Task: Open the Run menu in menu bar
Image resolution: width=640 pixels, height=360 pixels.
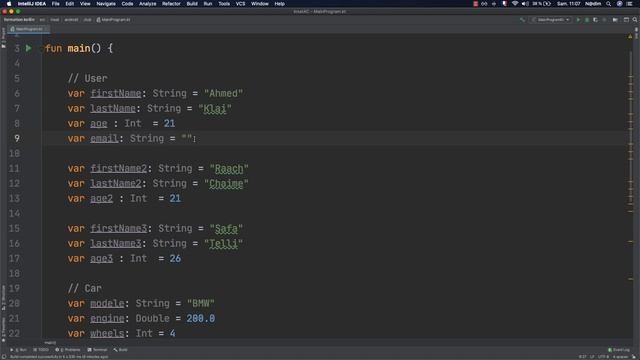Action: [208, 4]
